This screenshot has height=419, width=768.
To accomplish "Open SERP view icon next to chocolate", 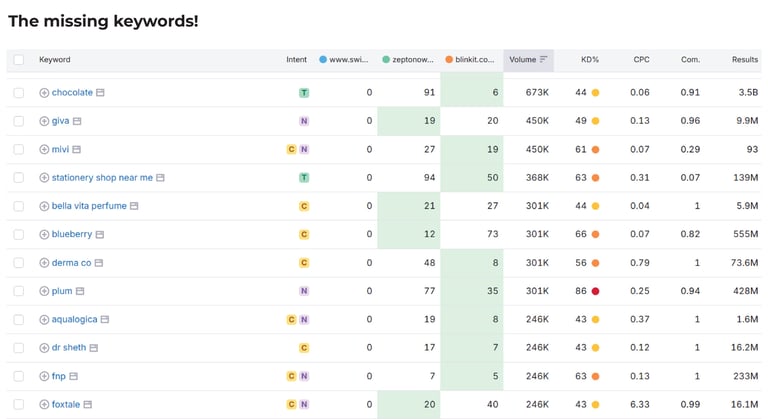I will tap(100, 93).
